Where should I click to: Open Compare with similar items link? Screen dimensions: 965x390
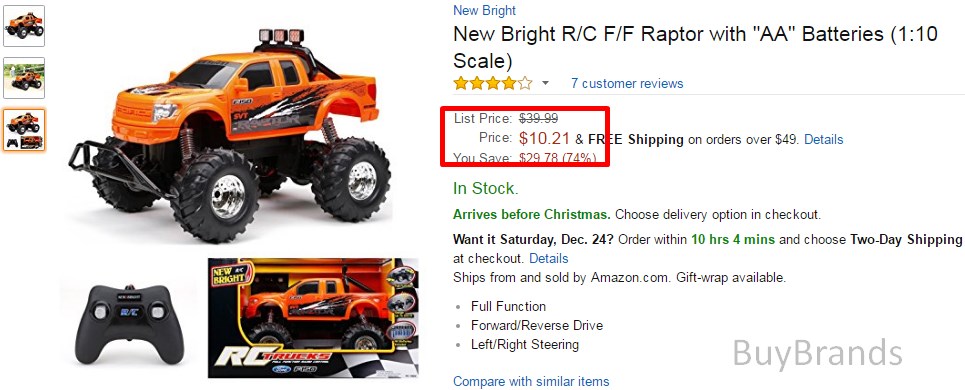coord(531,381)
